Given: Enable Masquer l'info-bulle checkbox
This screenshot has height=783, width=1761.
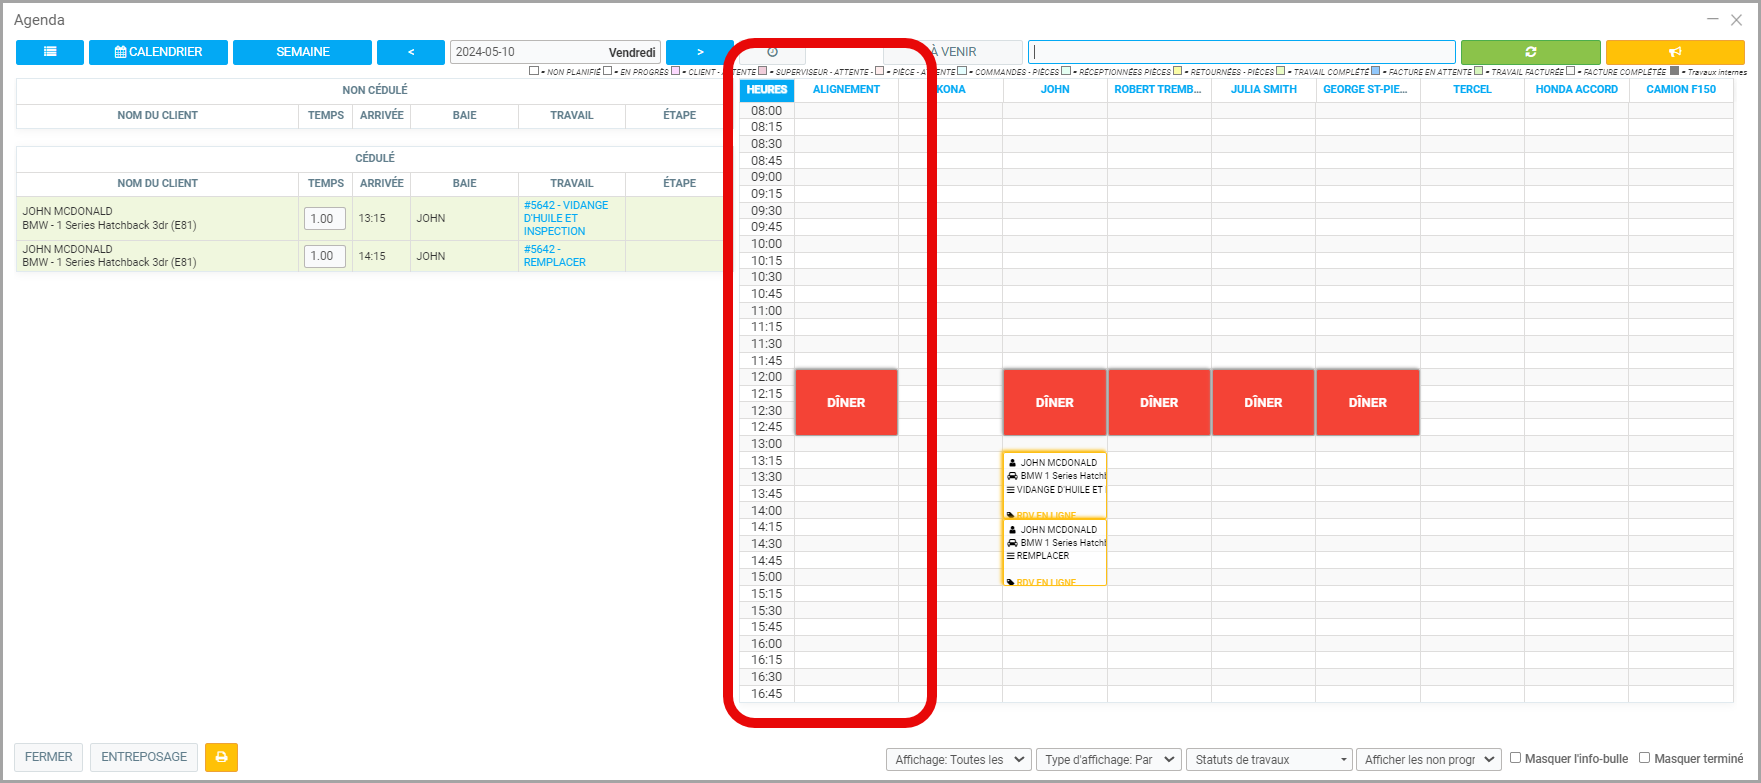Looking at the screenshot, I should [x=1516, y=758].
